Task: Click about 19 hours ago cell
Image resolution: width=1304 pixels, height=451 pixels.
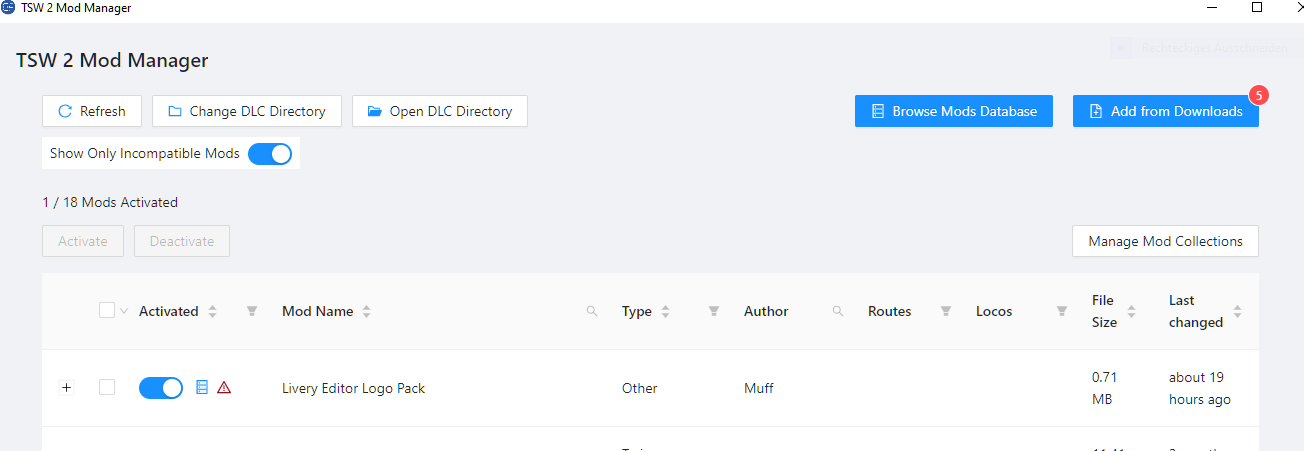Action: [1200, 388]
